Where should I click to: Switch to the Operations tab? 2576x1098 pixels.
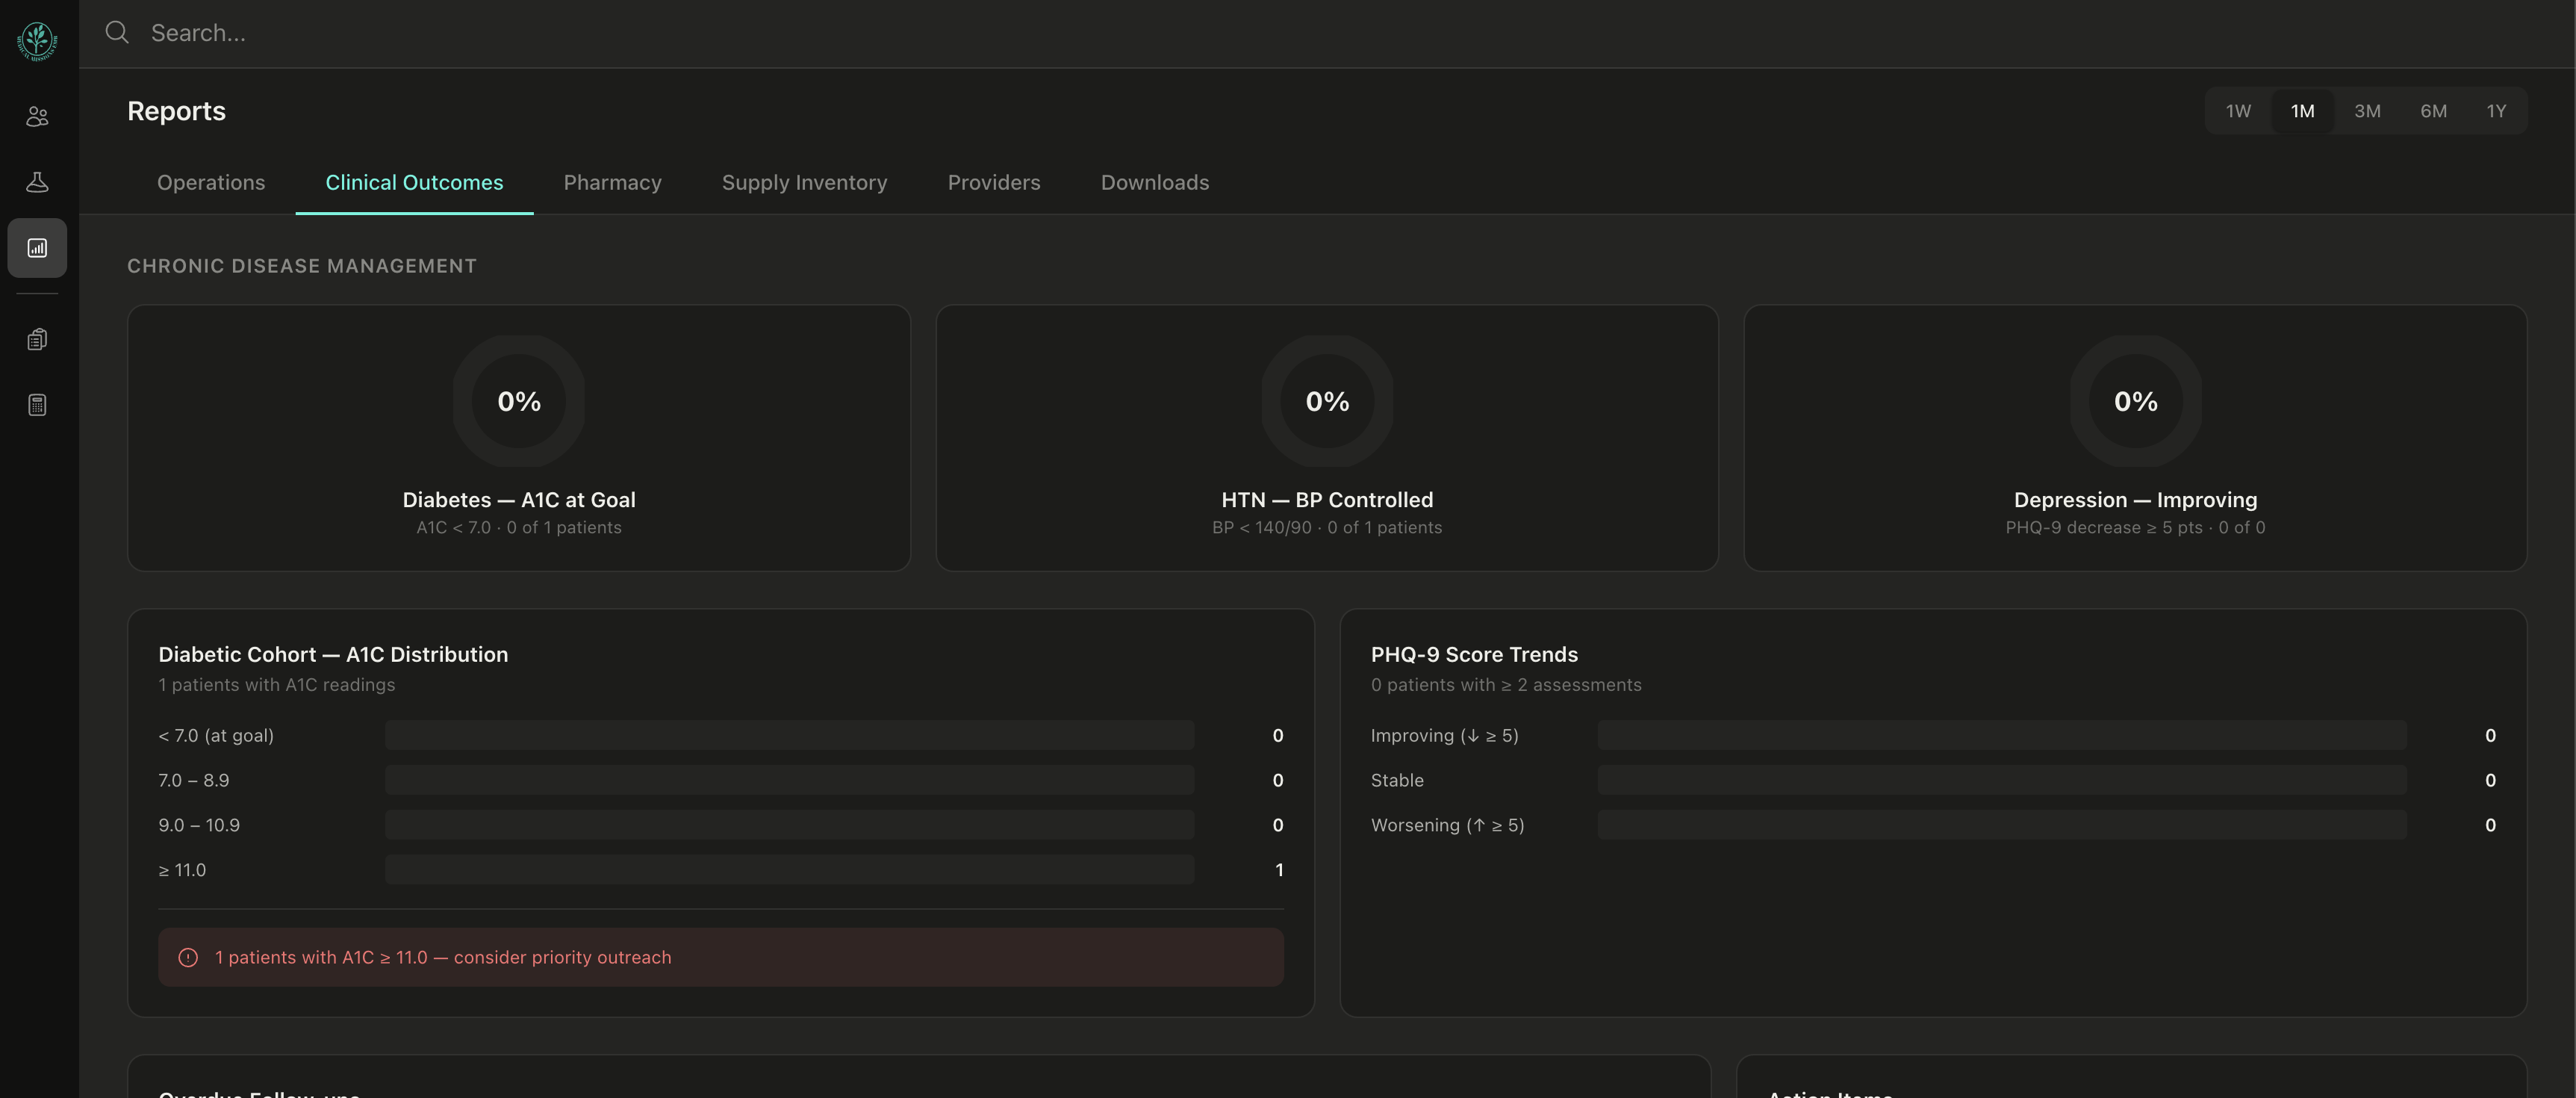211,183
